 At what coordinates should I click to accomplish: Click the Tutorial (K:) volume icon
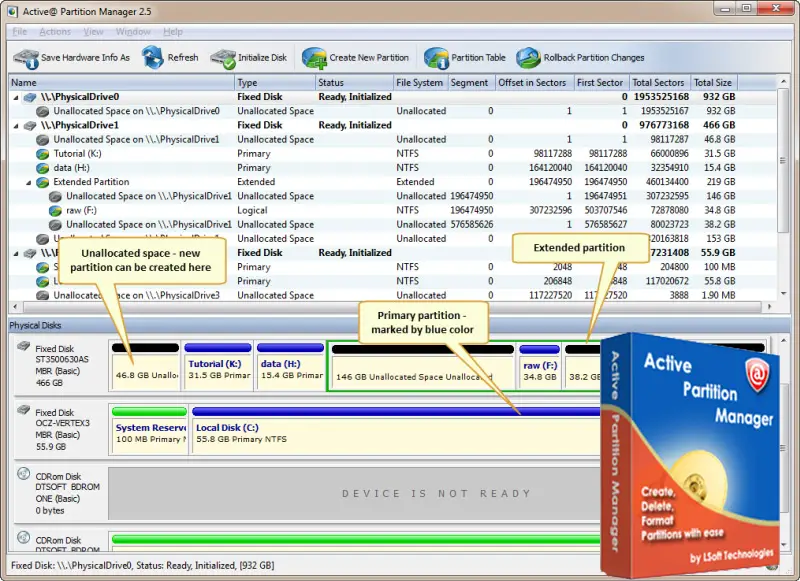43,154
